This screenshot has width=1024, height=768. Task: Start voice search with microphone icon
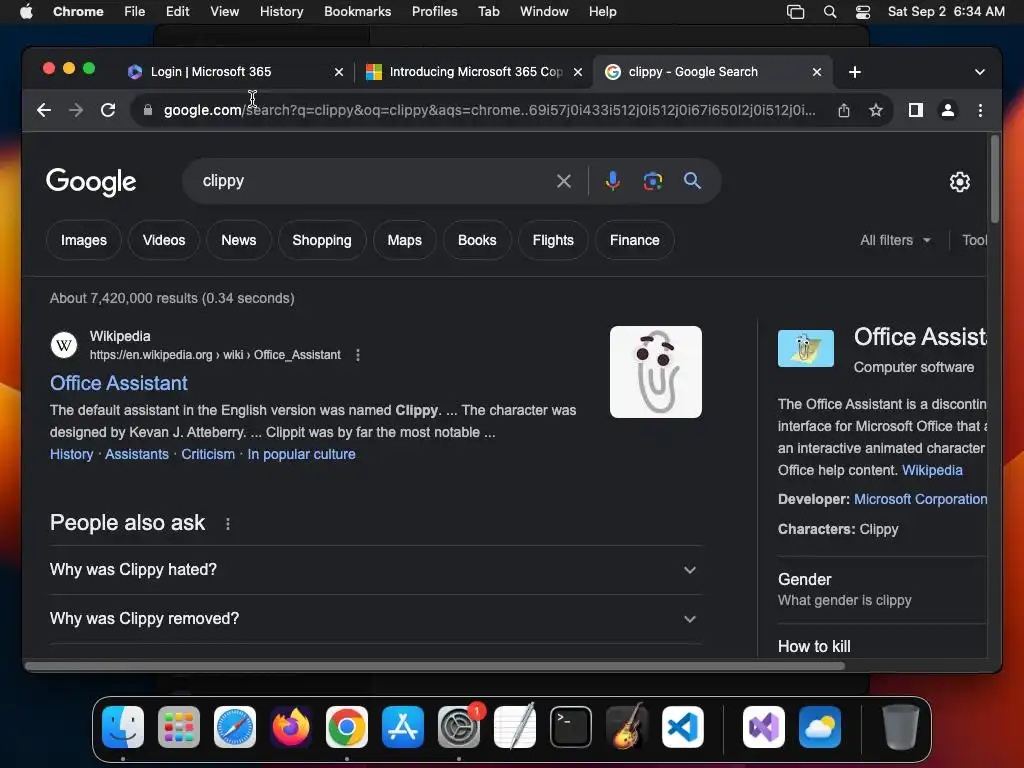click(x=613, y=181)
